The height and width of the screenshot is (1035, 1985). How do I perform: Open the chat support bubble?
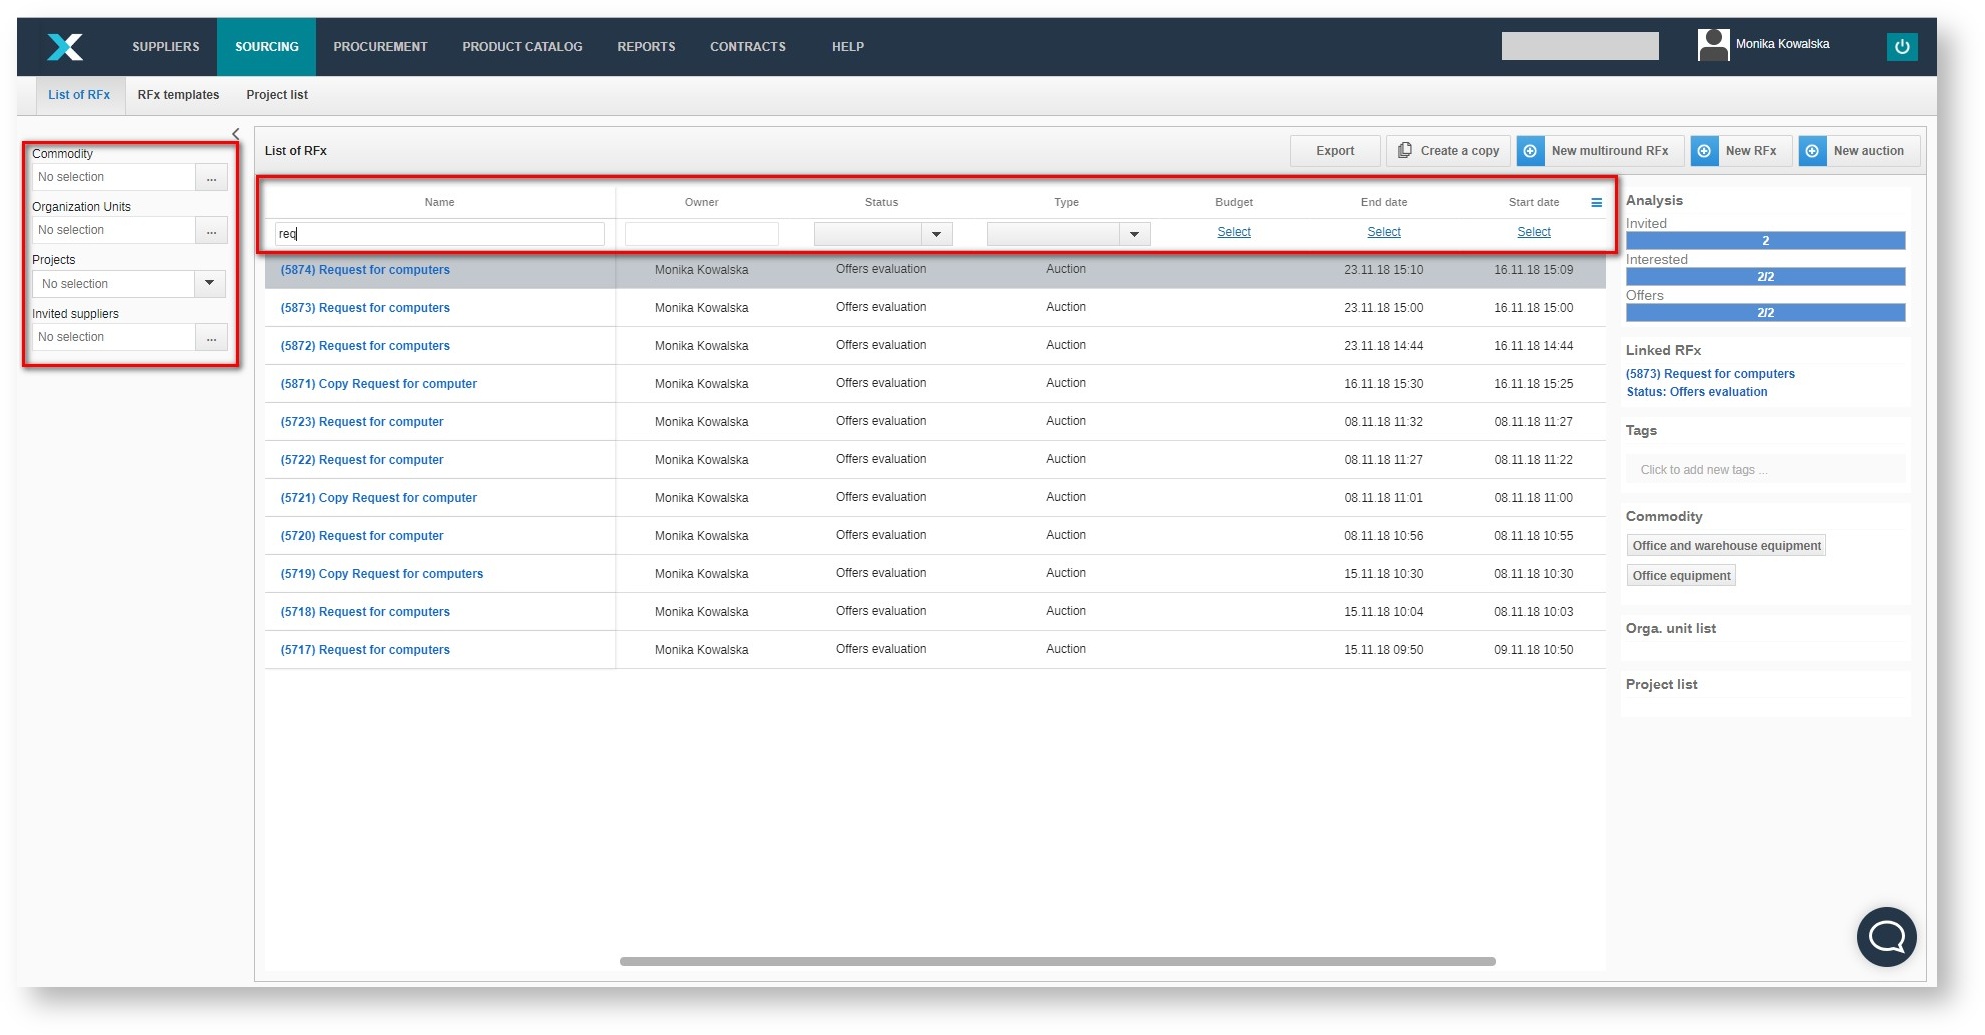[1886, 937]
